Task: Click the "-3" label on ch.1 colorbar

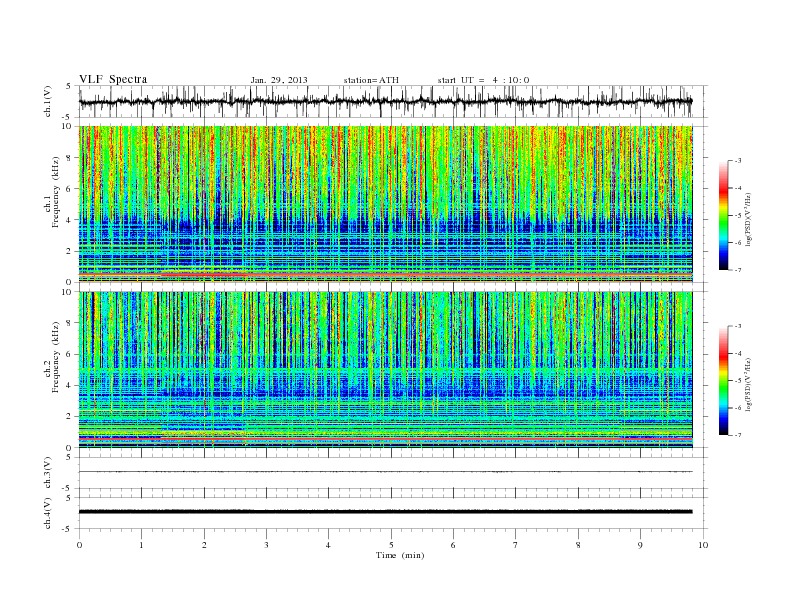Action: pos(738,161)
